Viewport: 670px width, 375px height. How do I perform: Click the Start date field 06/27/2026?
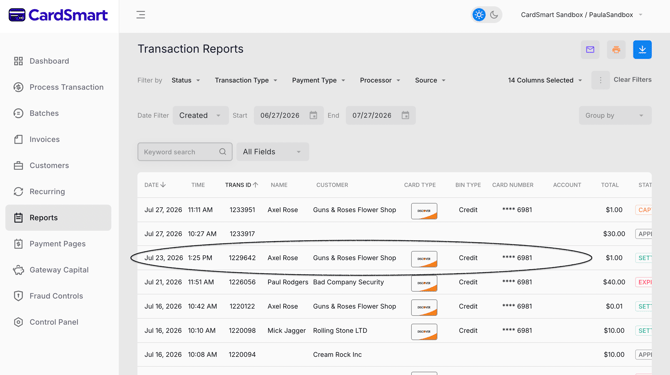pyautogui.click(x=288, y=115)
